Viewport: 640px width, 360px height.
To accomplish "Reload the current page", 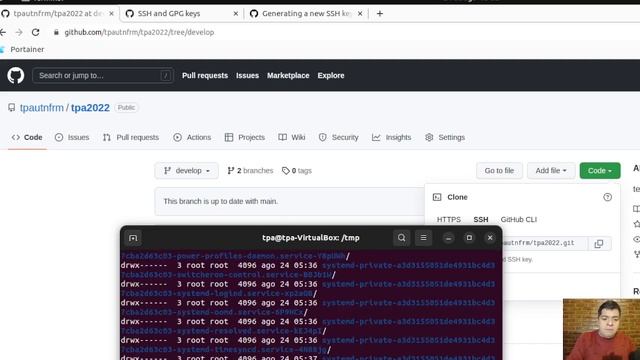I will (36, 32).
